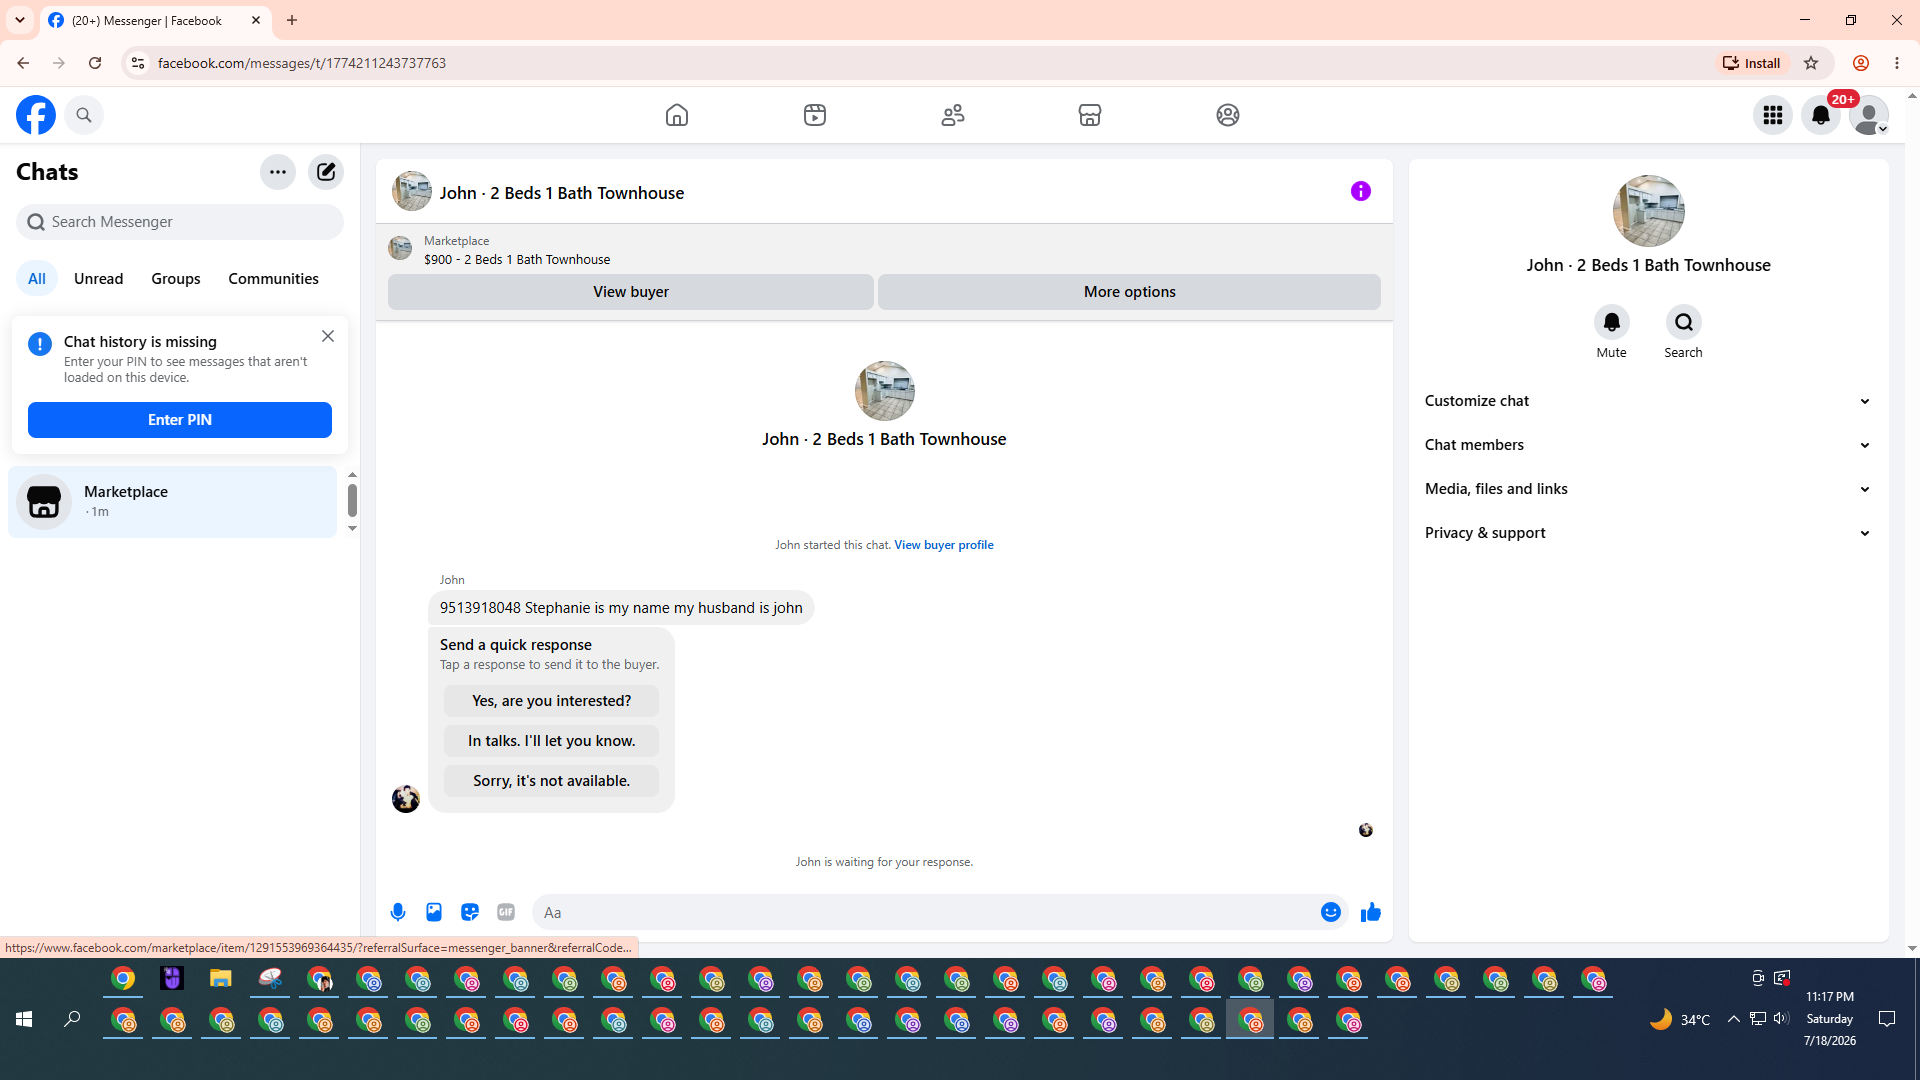Reload the page
Screen dimensions: 1920x1080
(95, 63)
